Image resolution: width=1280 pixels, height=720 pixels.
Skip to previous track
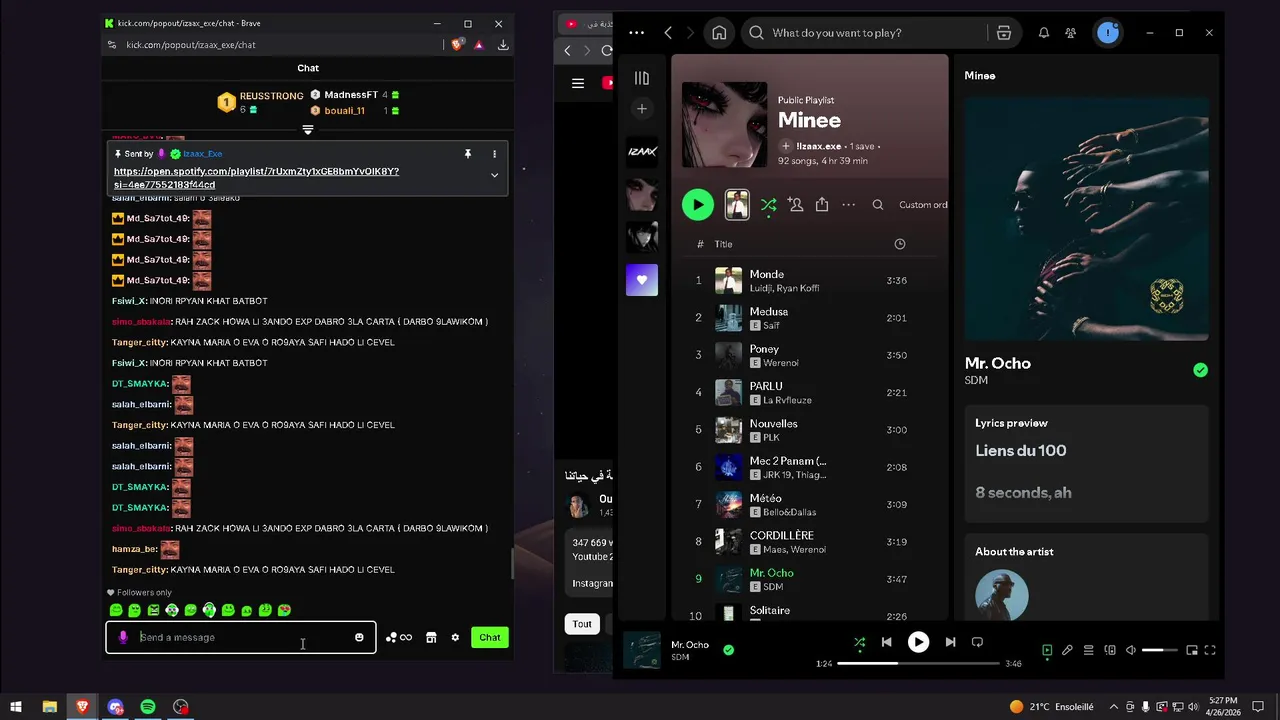886,642
